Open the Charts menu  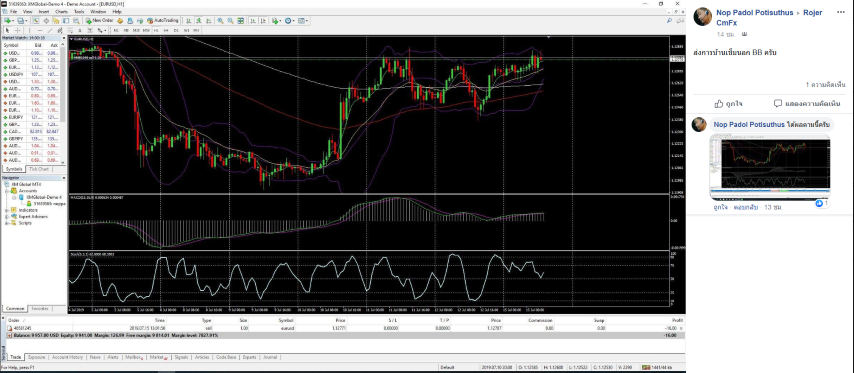62,11
